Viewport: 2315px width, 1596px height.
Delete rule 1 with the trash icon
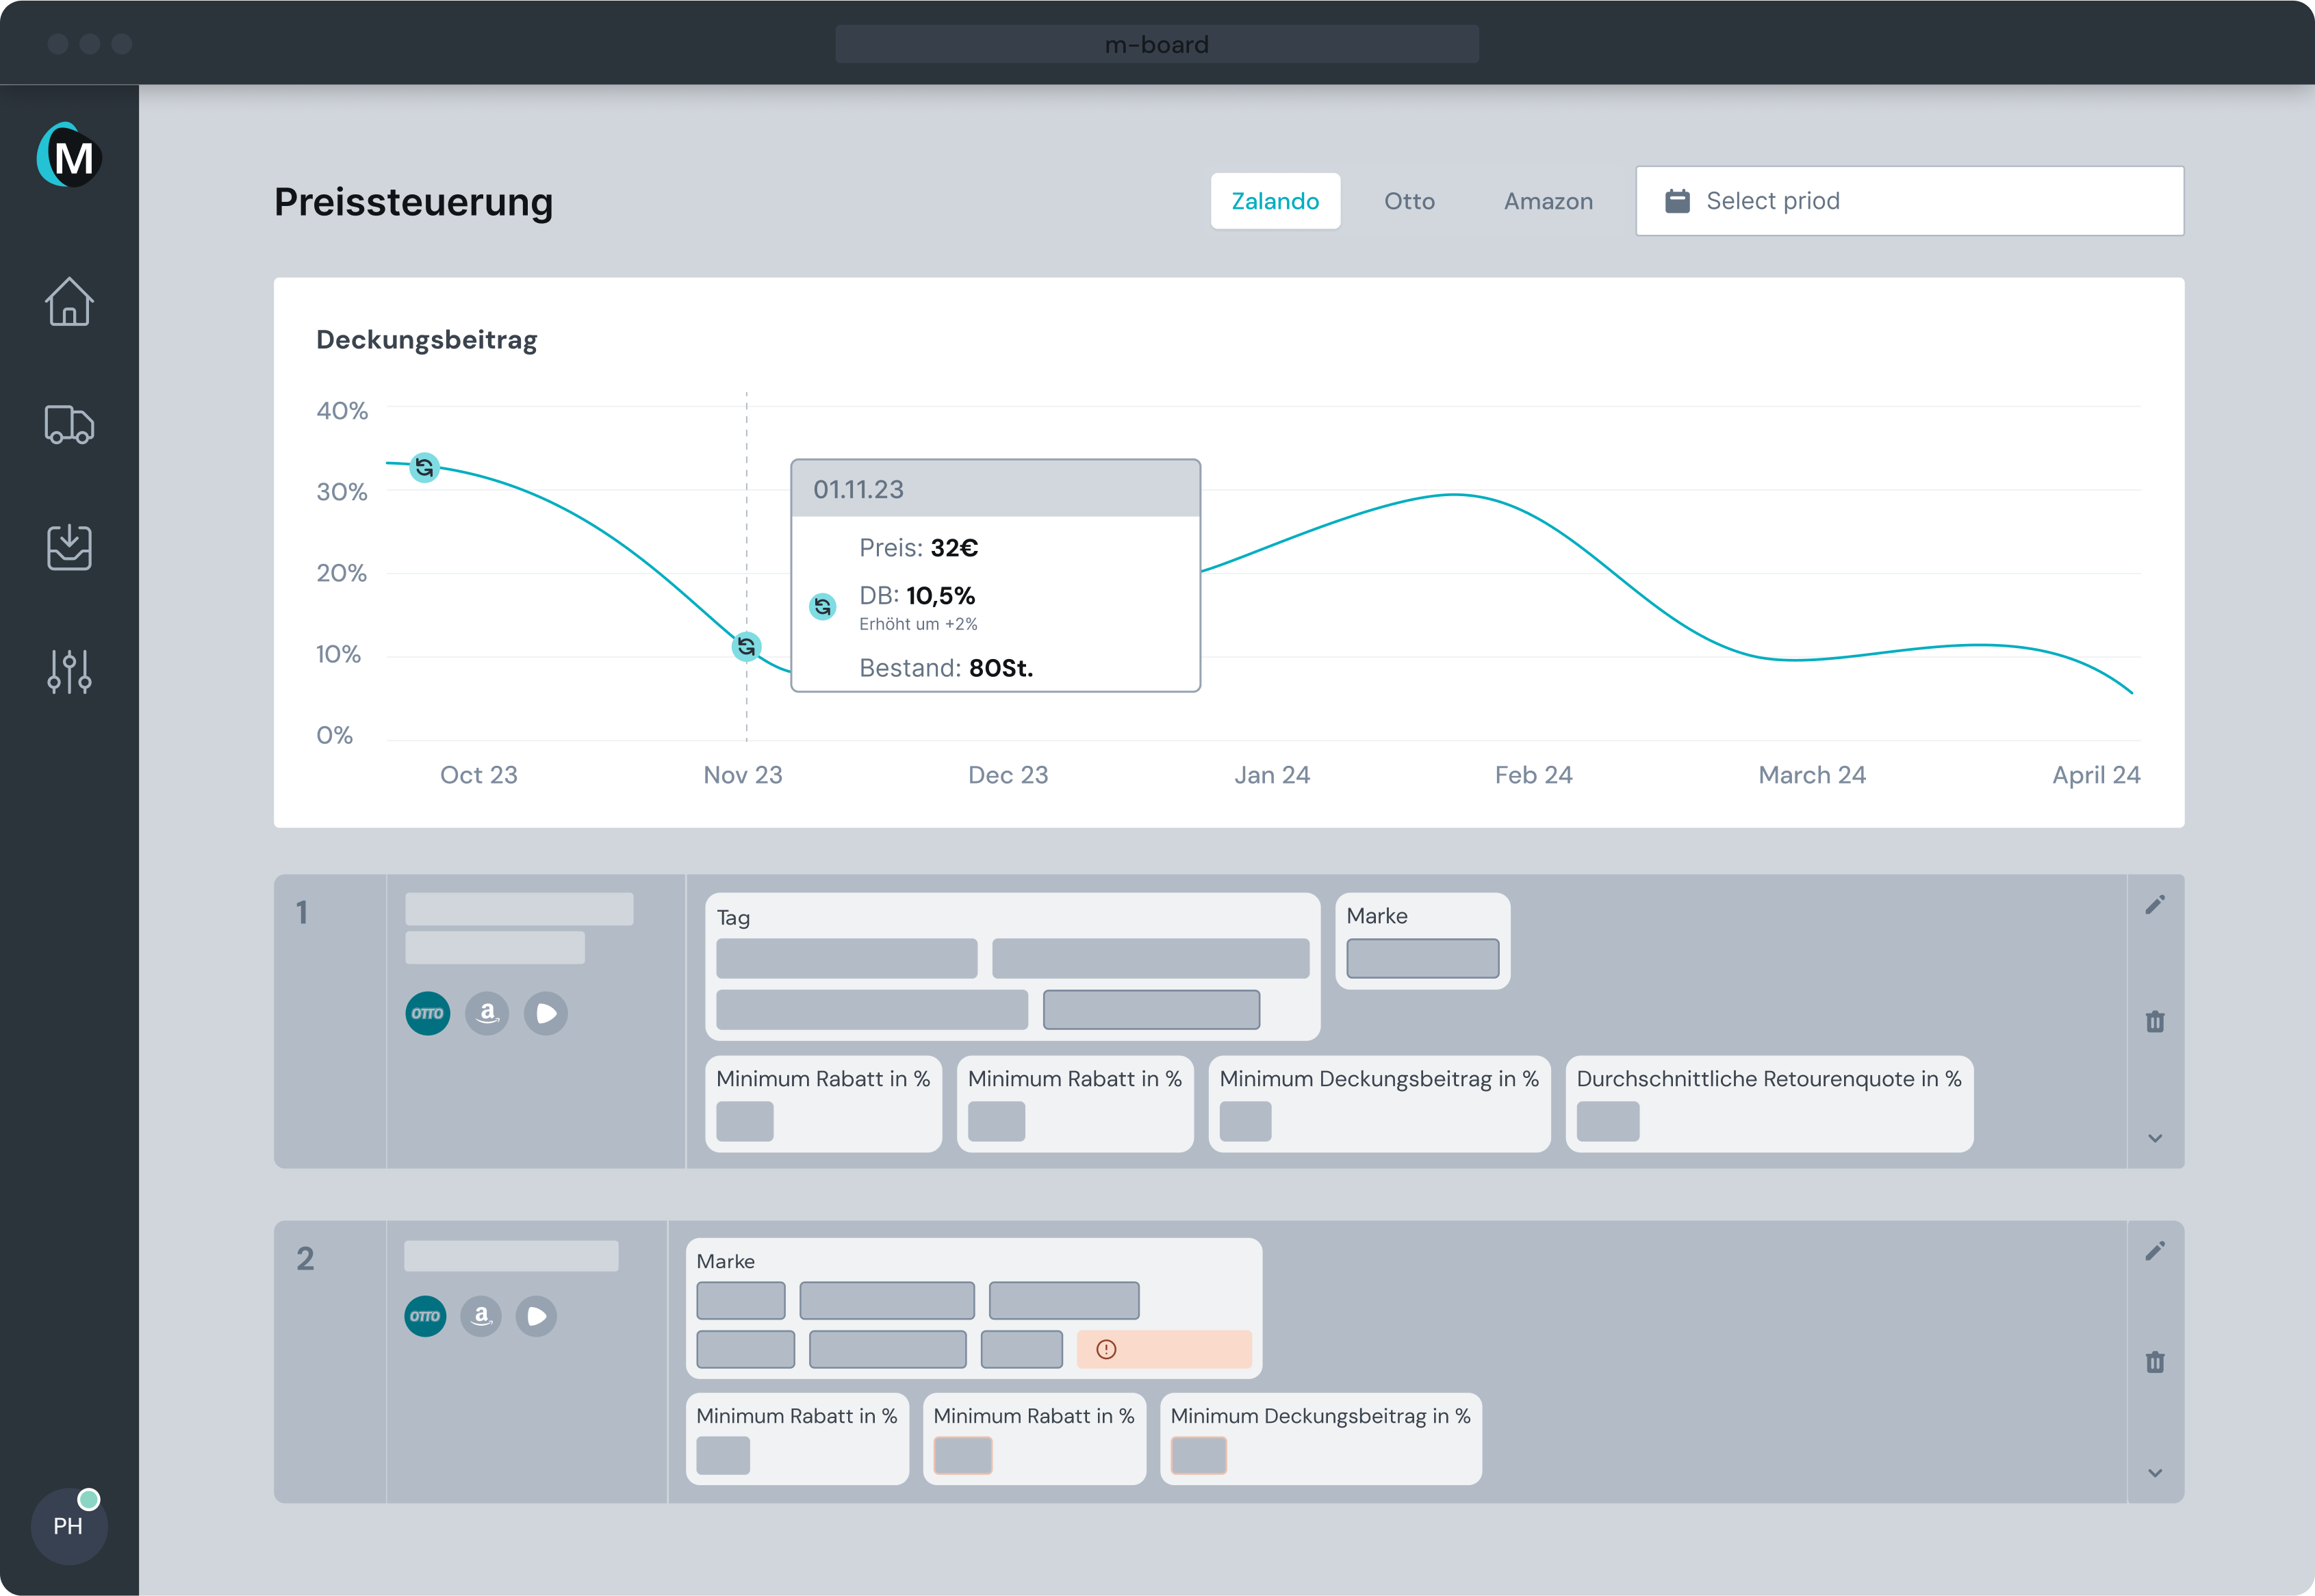[x=2155, y=1021]
